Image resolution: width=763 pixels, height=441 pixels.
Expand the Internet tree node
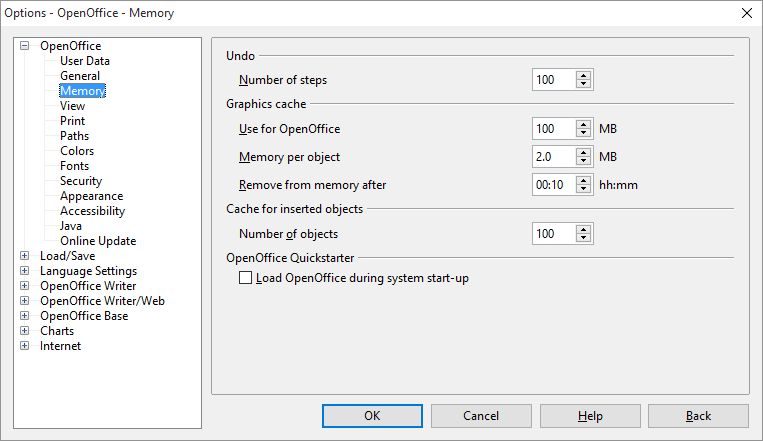point(24,346)
